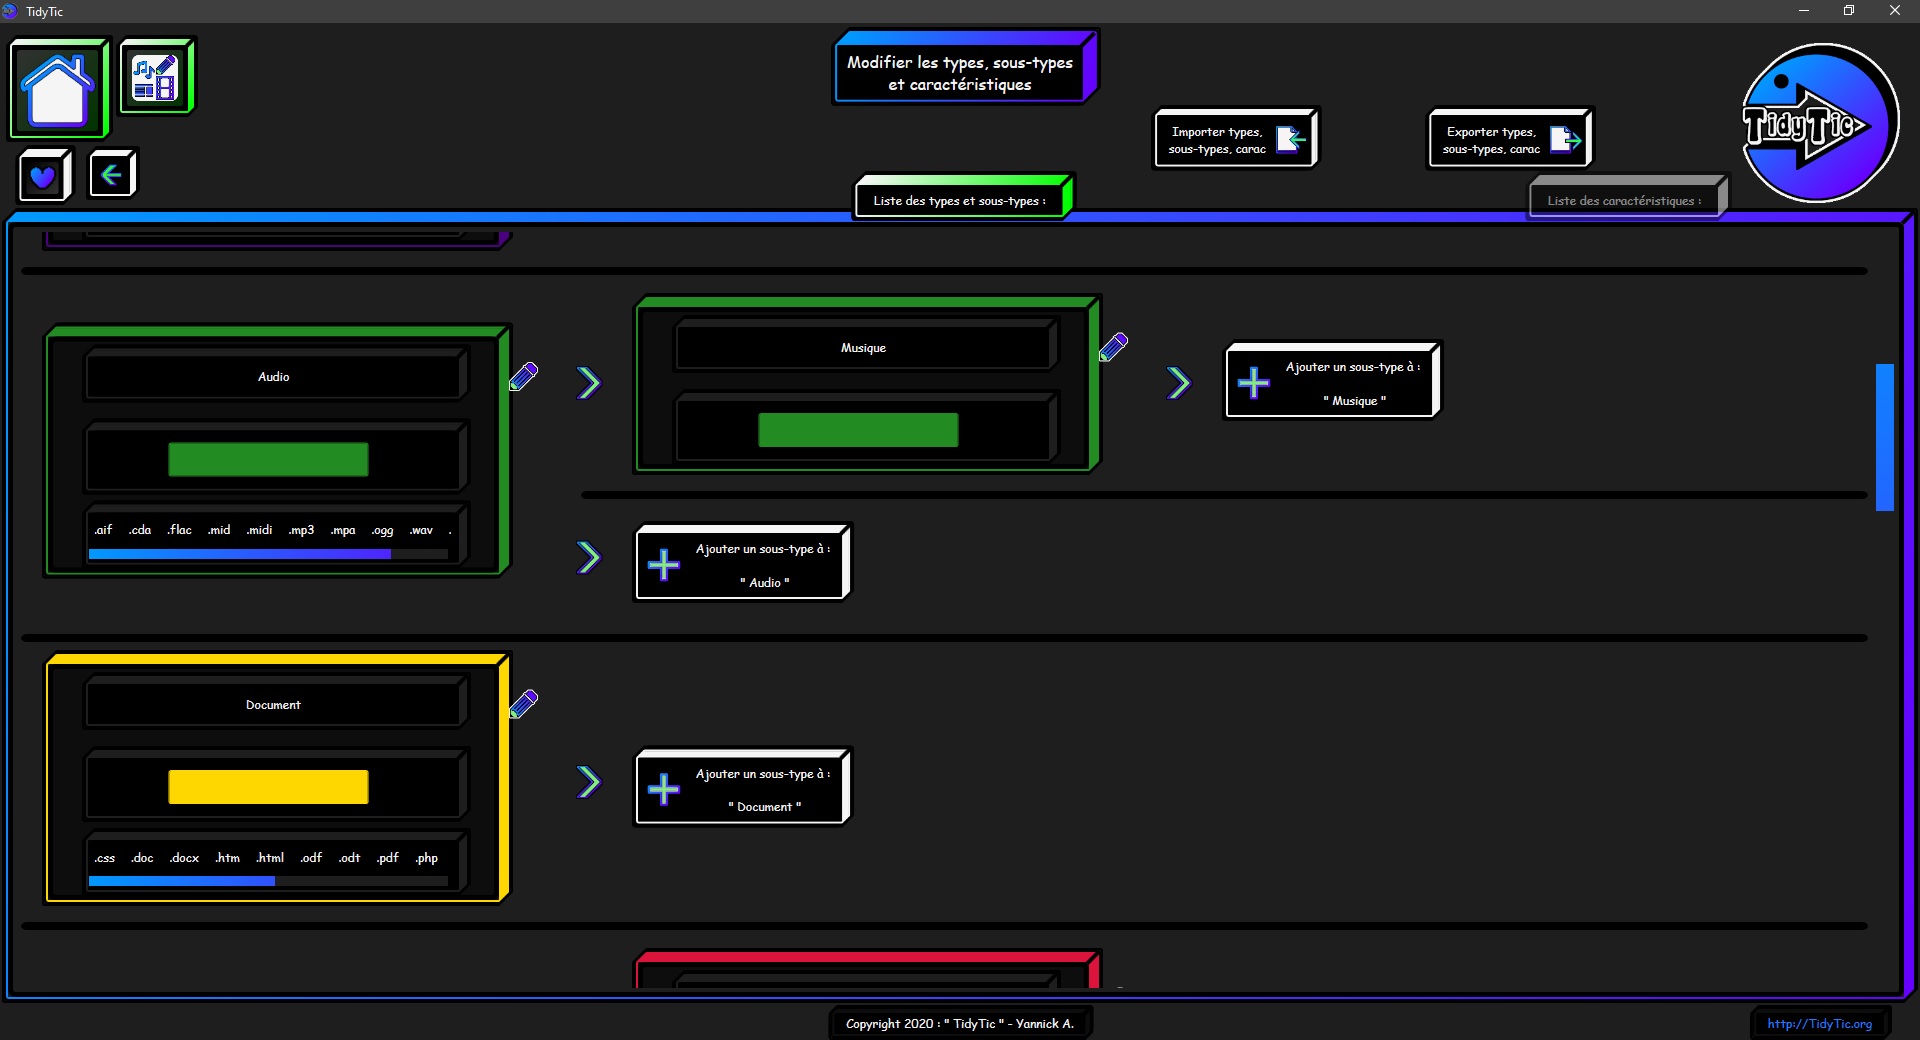
Task: Click the .pdf extension in Document
Action: pos(387,858)
